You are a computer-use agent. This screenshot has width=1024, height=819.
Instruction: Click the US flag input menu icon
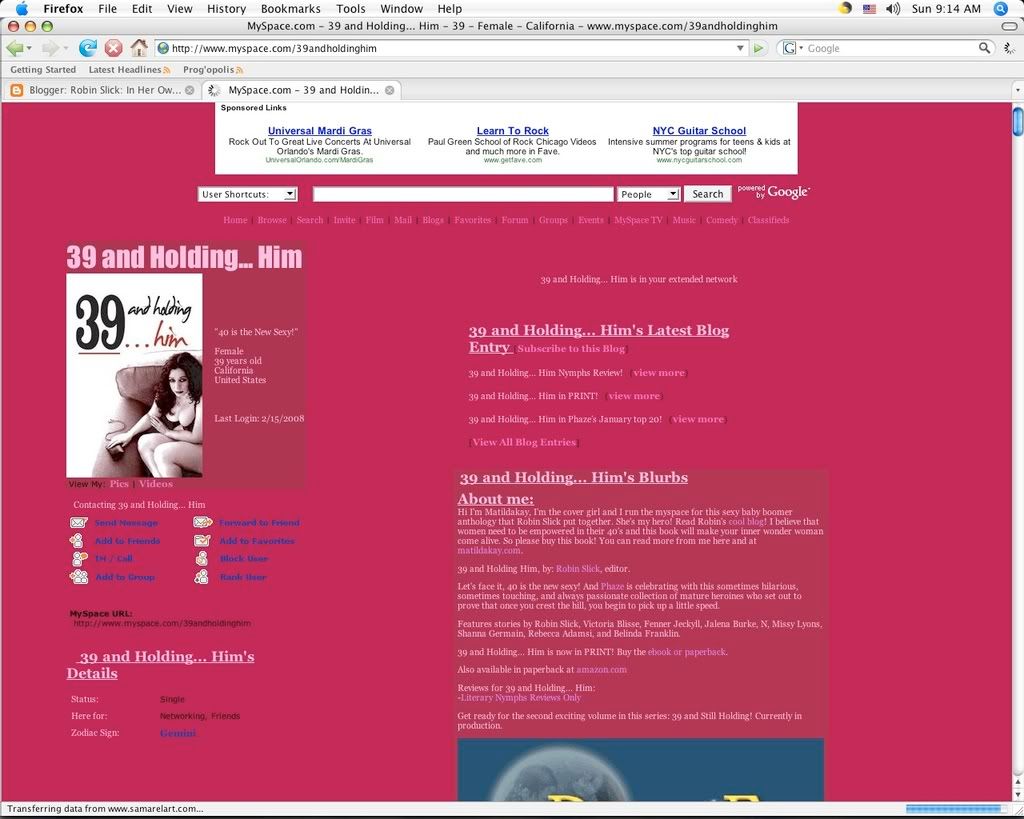coord(869,8)
